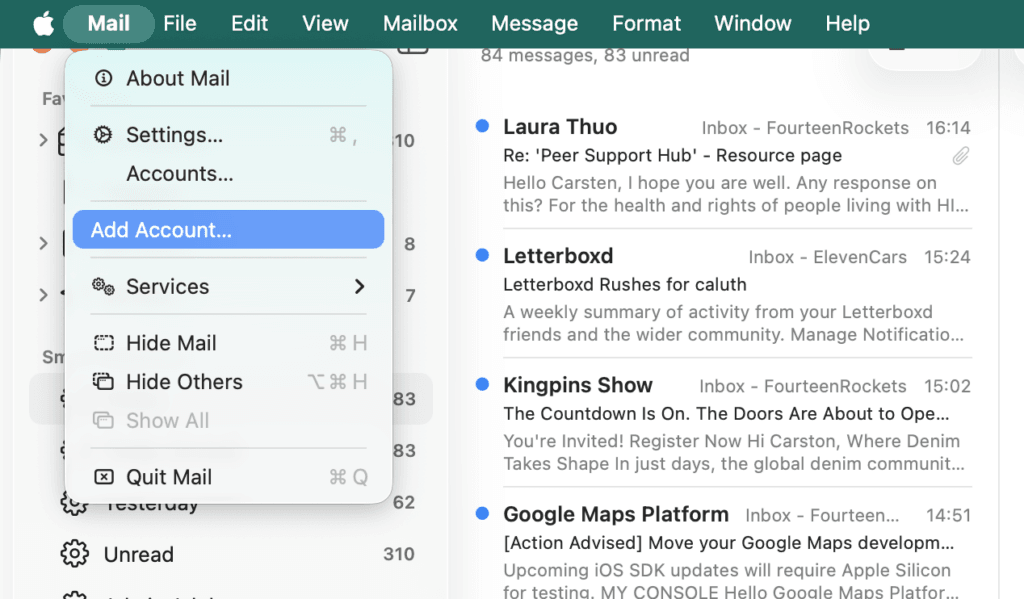Open the Help menu
The image size is (1024, 599).
point(847,24)
